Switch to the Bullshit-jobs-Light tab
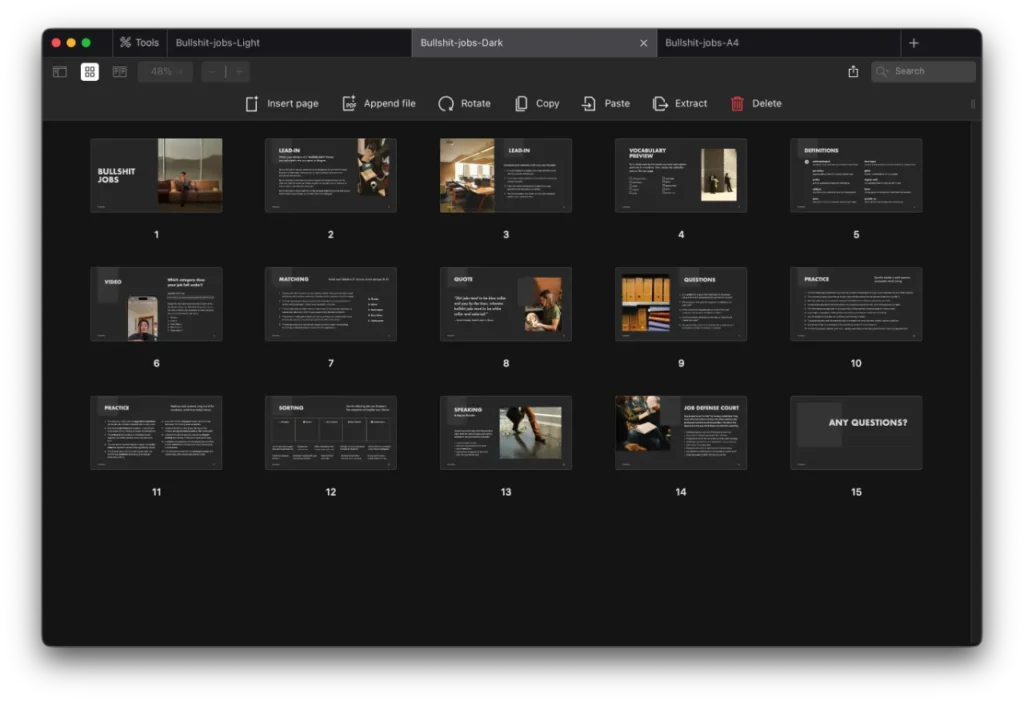 pyautogui.click(x=218, y=43)
